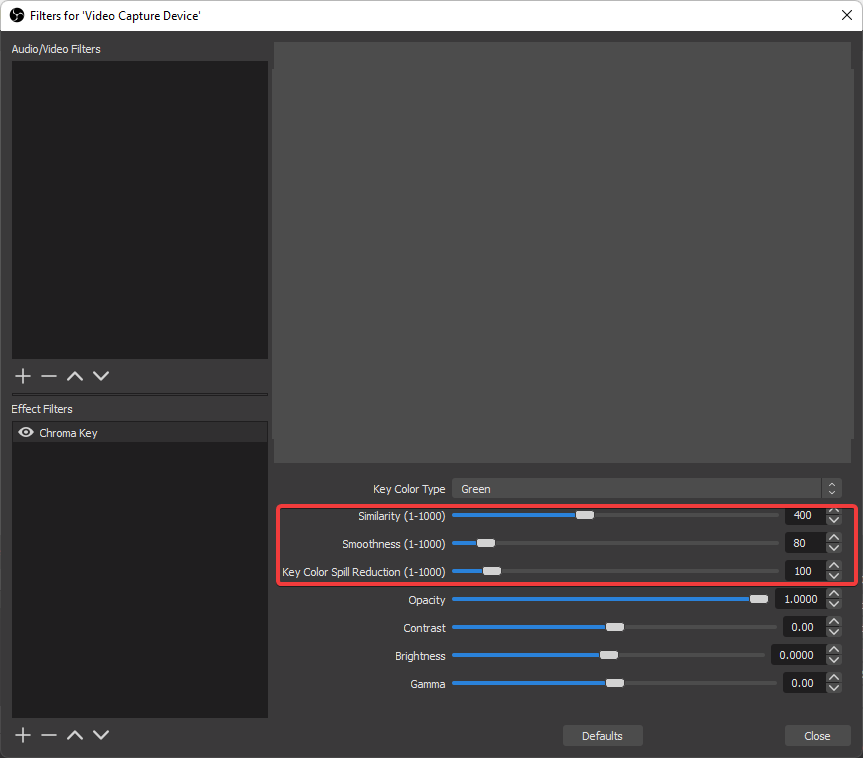This screenshot has width=863, height=758.
Task: Decrease Smoothness value with down stepper
Action: click(x=834, y=548)
